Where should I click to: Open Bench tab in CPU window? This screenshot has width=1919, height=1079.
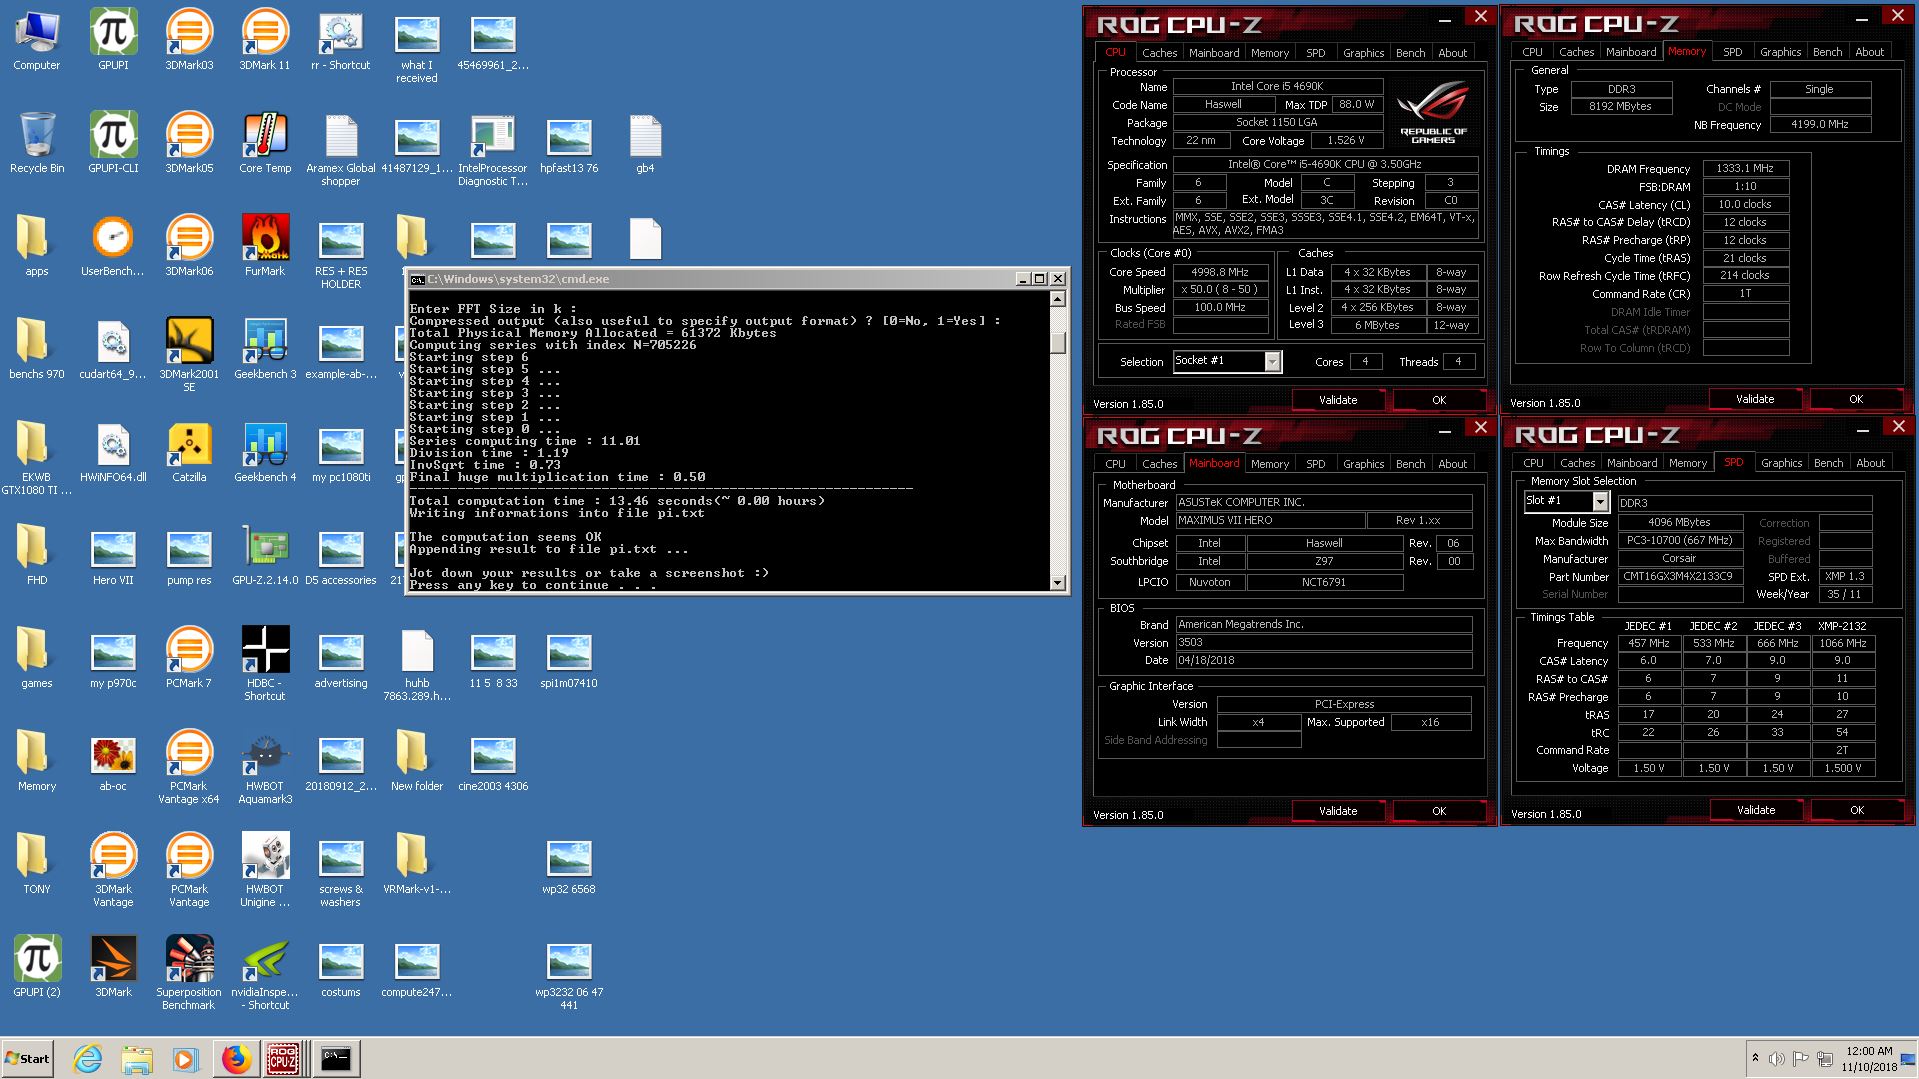1410,53
